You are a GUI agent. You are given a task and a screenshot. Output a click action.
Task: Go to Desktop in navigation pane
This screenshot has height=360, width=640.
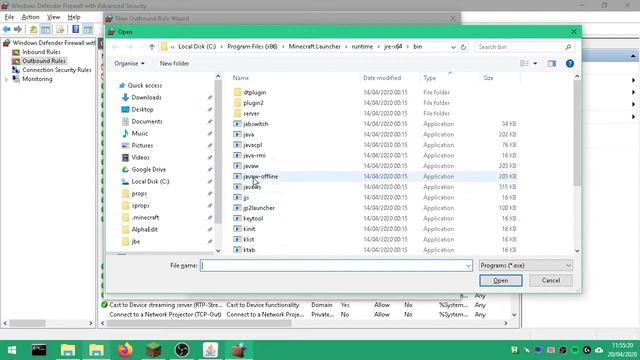pos(142,109)
